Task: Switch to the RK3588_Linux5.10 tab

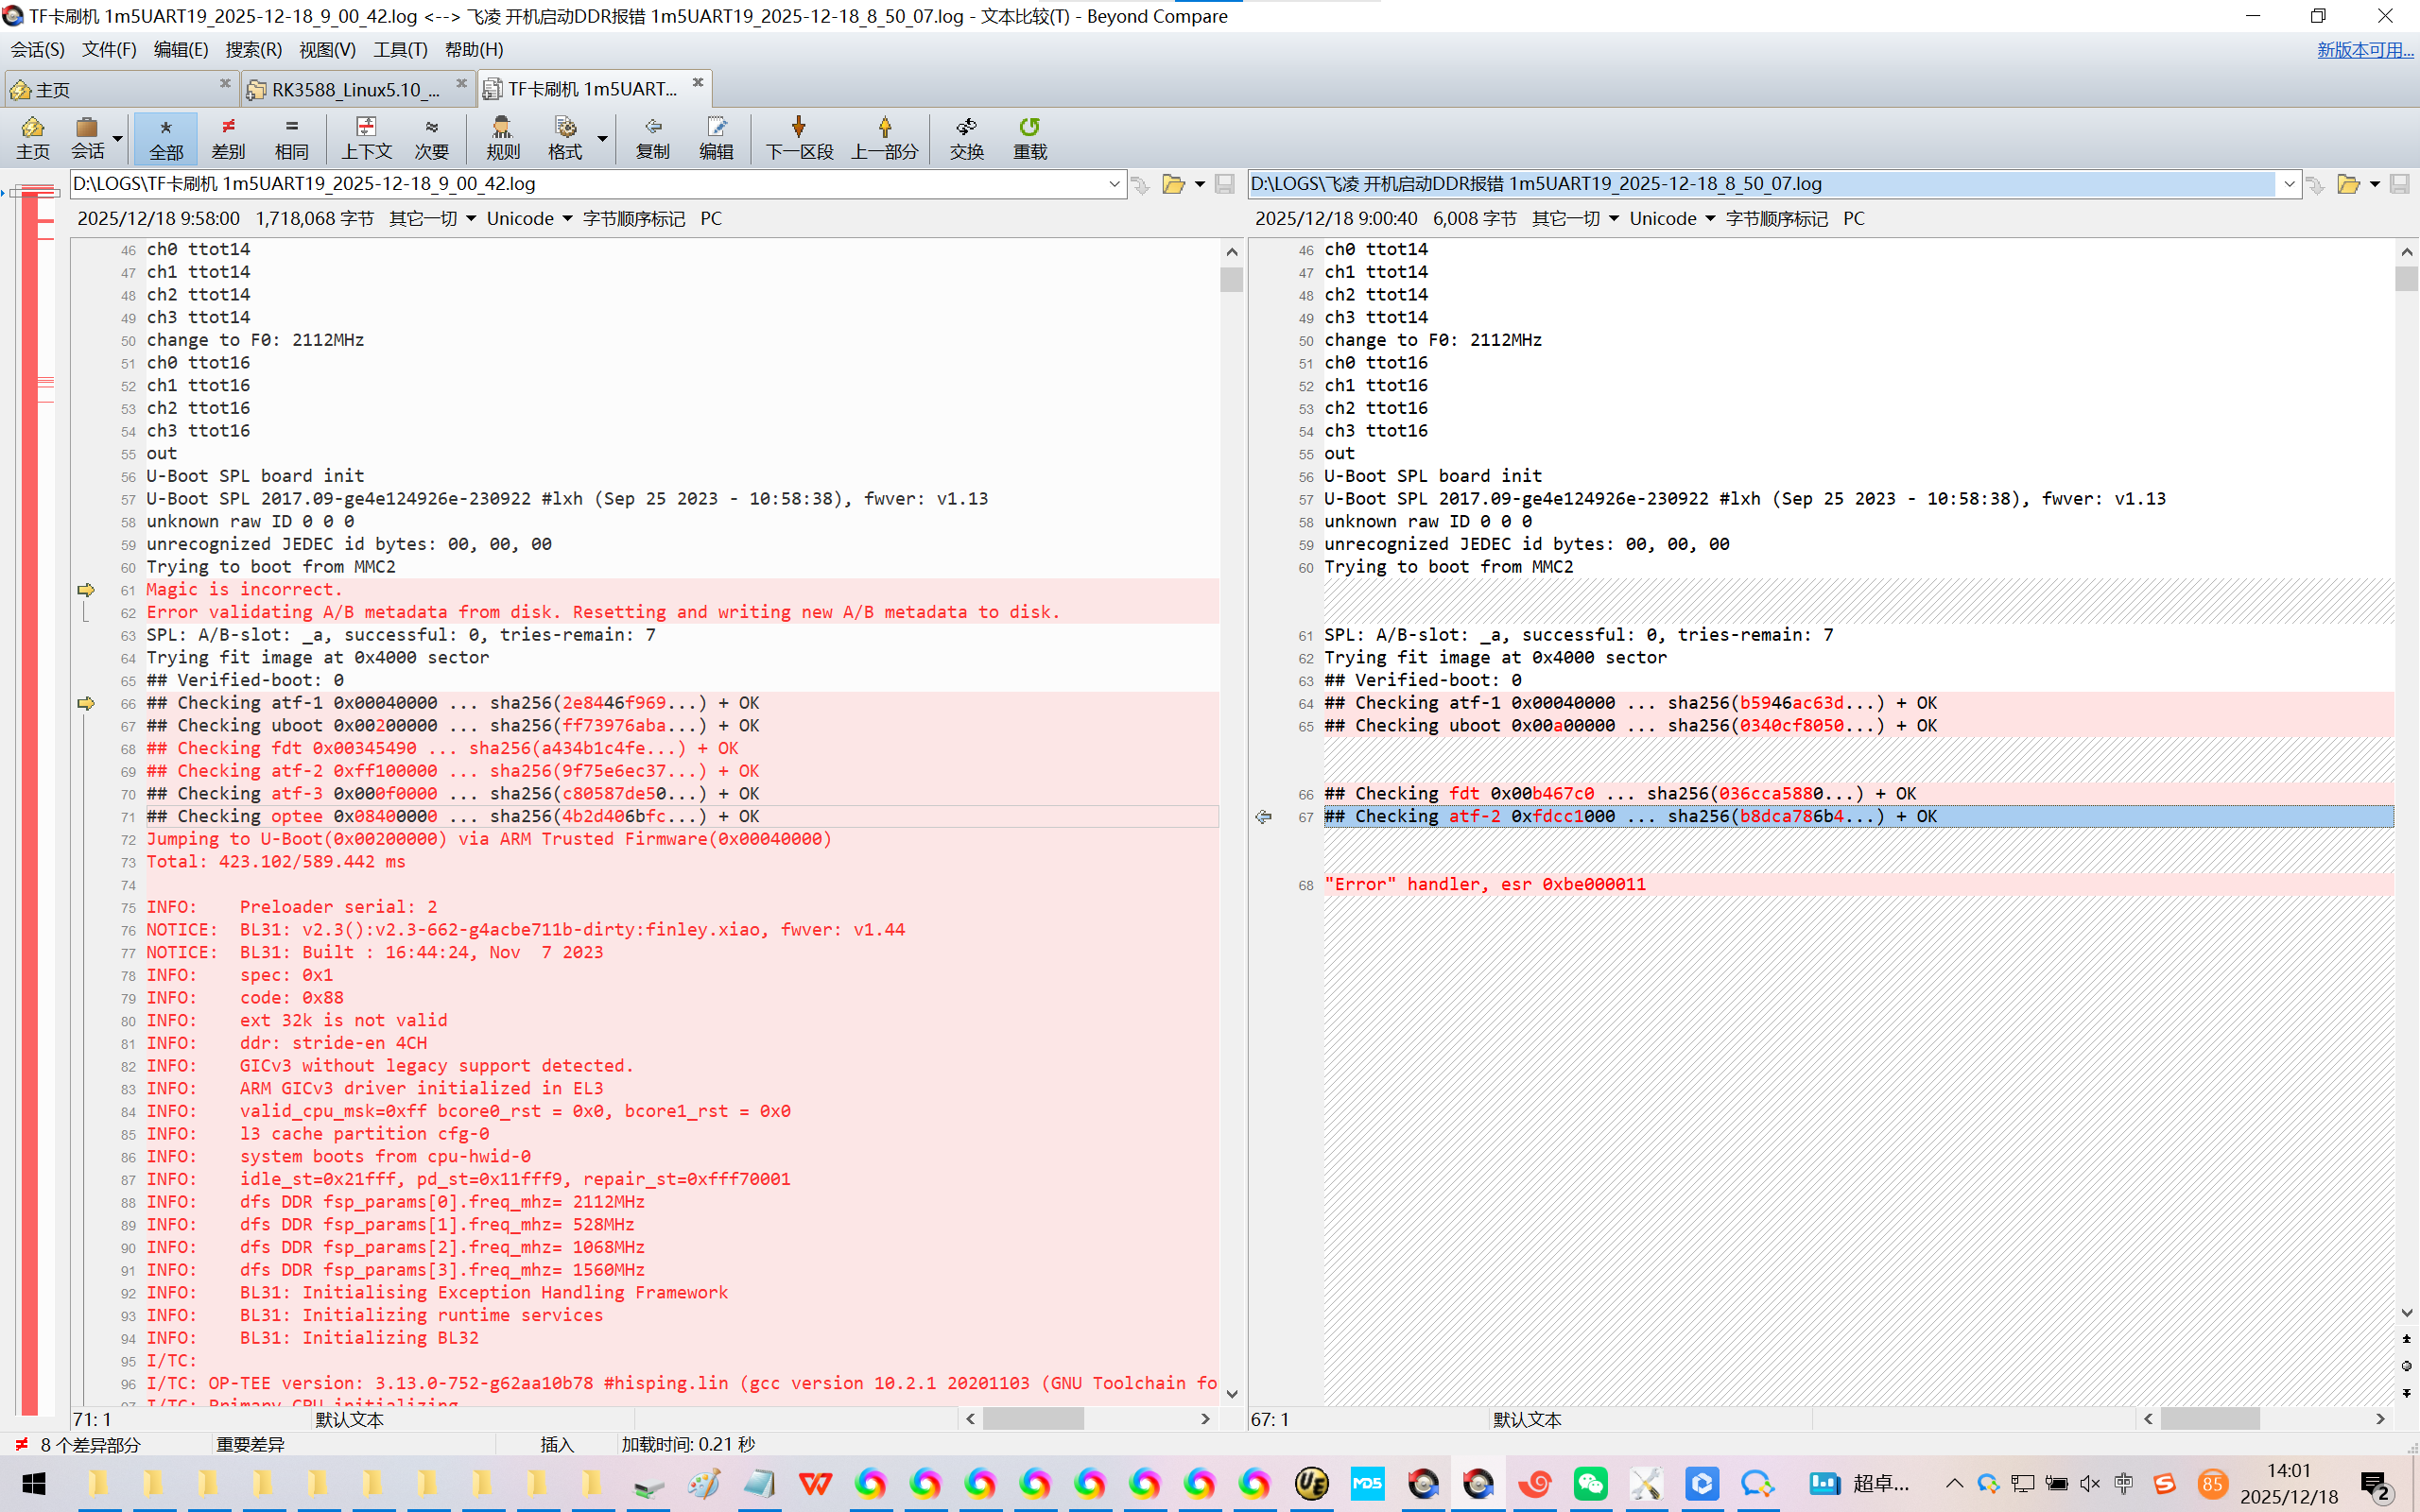Action: 354,89
